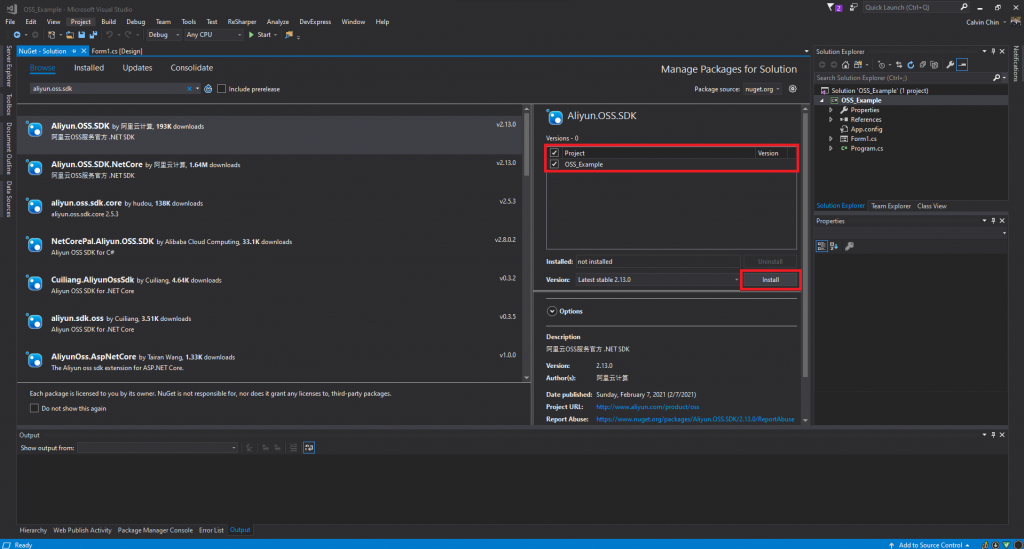Screen dimensions: 1024x549
Task: Click the Calvin Chin account name
Action: 982,22
